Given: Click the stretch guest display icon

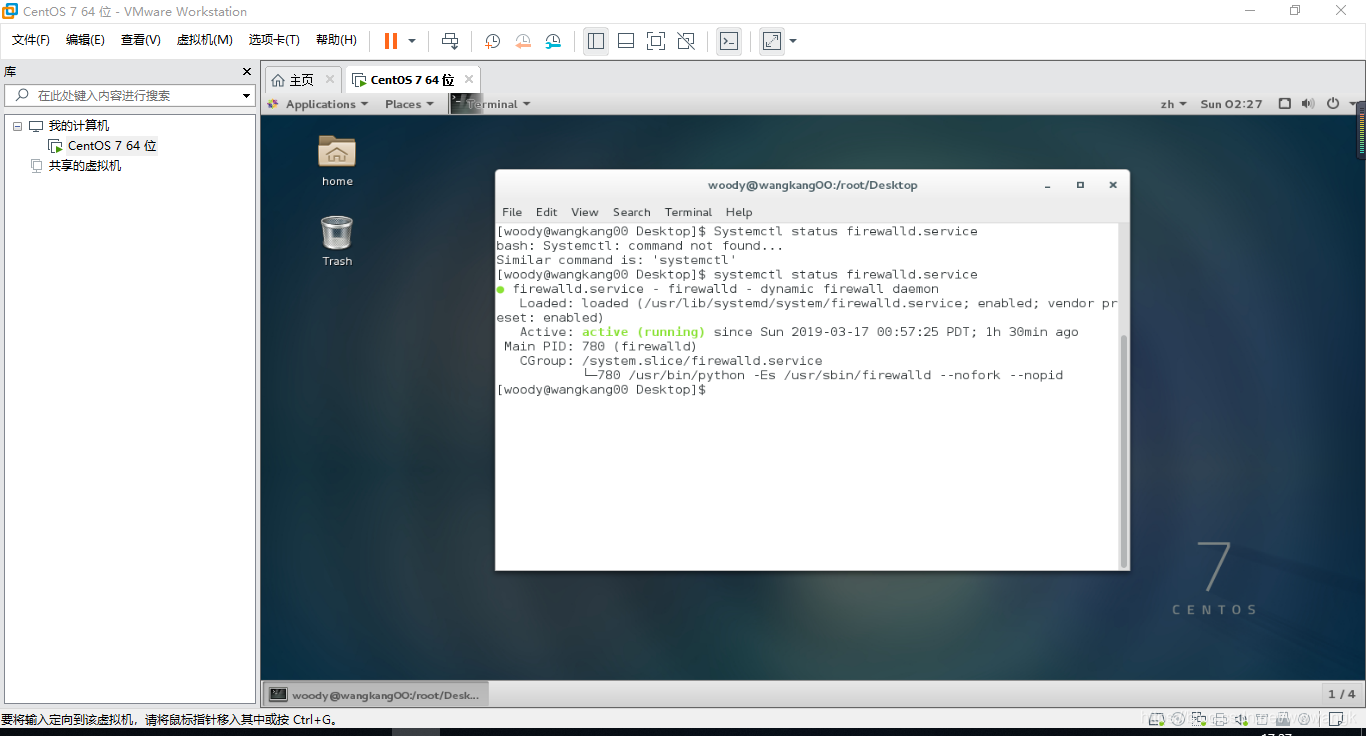Looking at the screenshot, I should pos(772,41).
